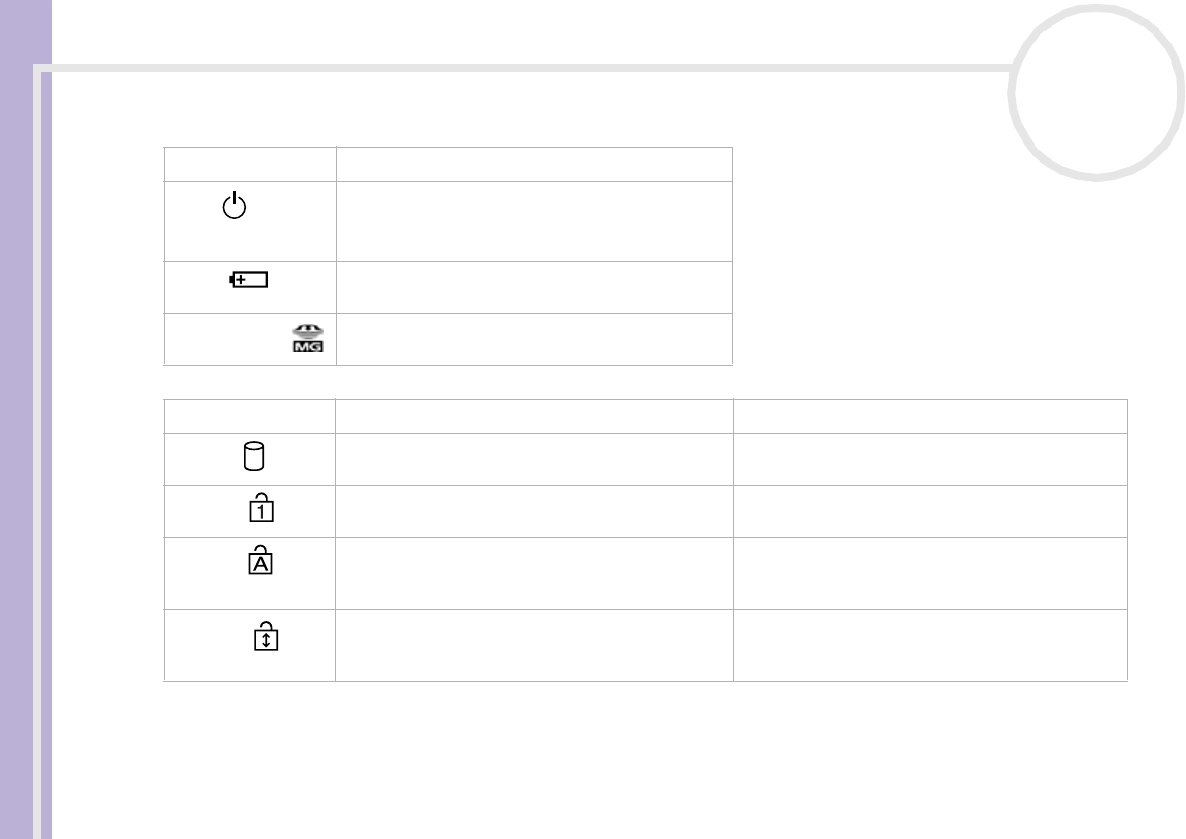Click the power indicator icon
The image size is (1186, 839).
[233, 207]
